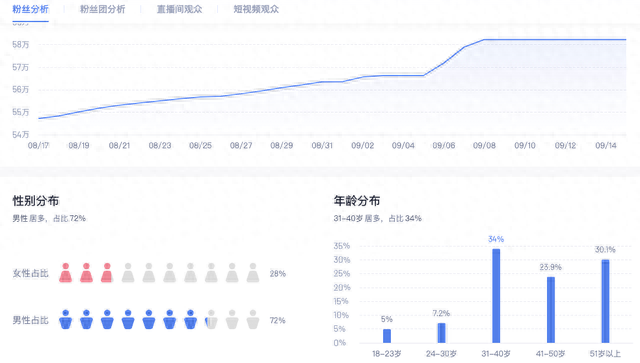Click the 08/17 date on chart axis
The height and width of the screenshot is (363, 640).
(38, 145)
